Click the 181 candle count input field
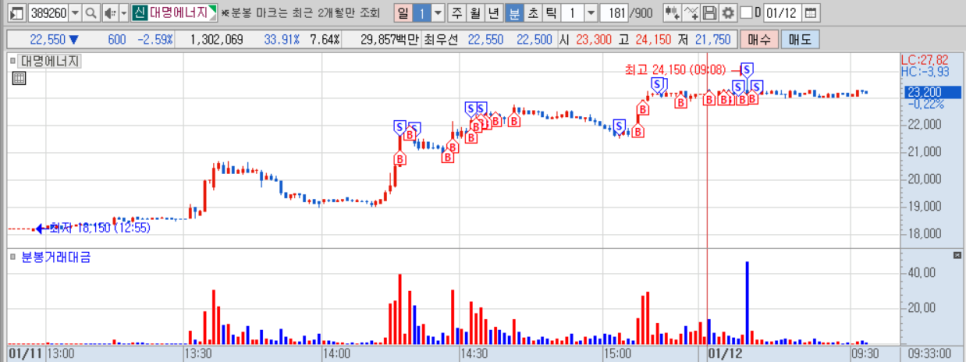Viewport: 966px width, 362px height. [x=613, y=12]
